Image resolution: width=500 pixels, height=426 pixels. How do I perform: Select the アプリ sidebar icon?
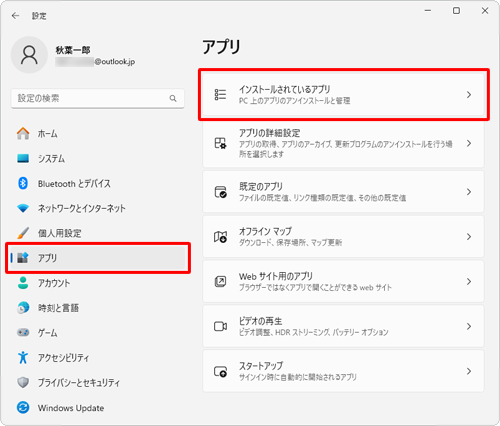pyautogui.click(x=23, y=258)
